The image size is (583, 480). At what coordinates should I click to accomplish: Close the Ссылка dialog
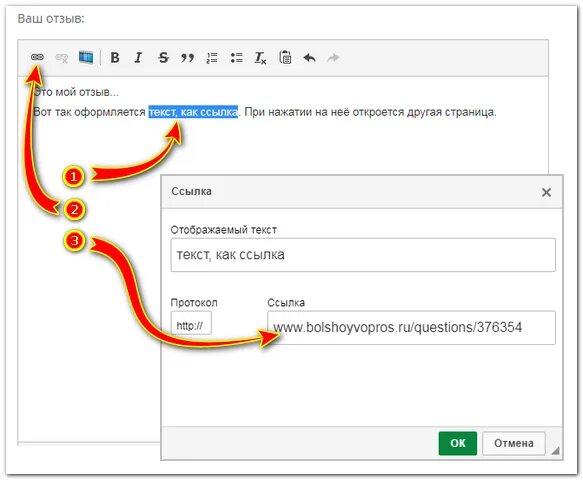(x=546, y=192)
